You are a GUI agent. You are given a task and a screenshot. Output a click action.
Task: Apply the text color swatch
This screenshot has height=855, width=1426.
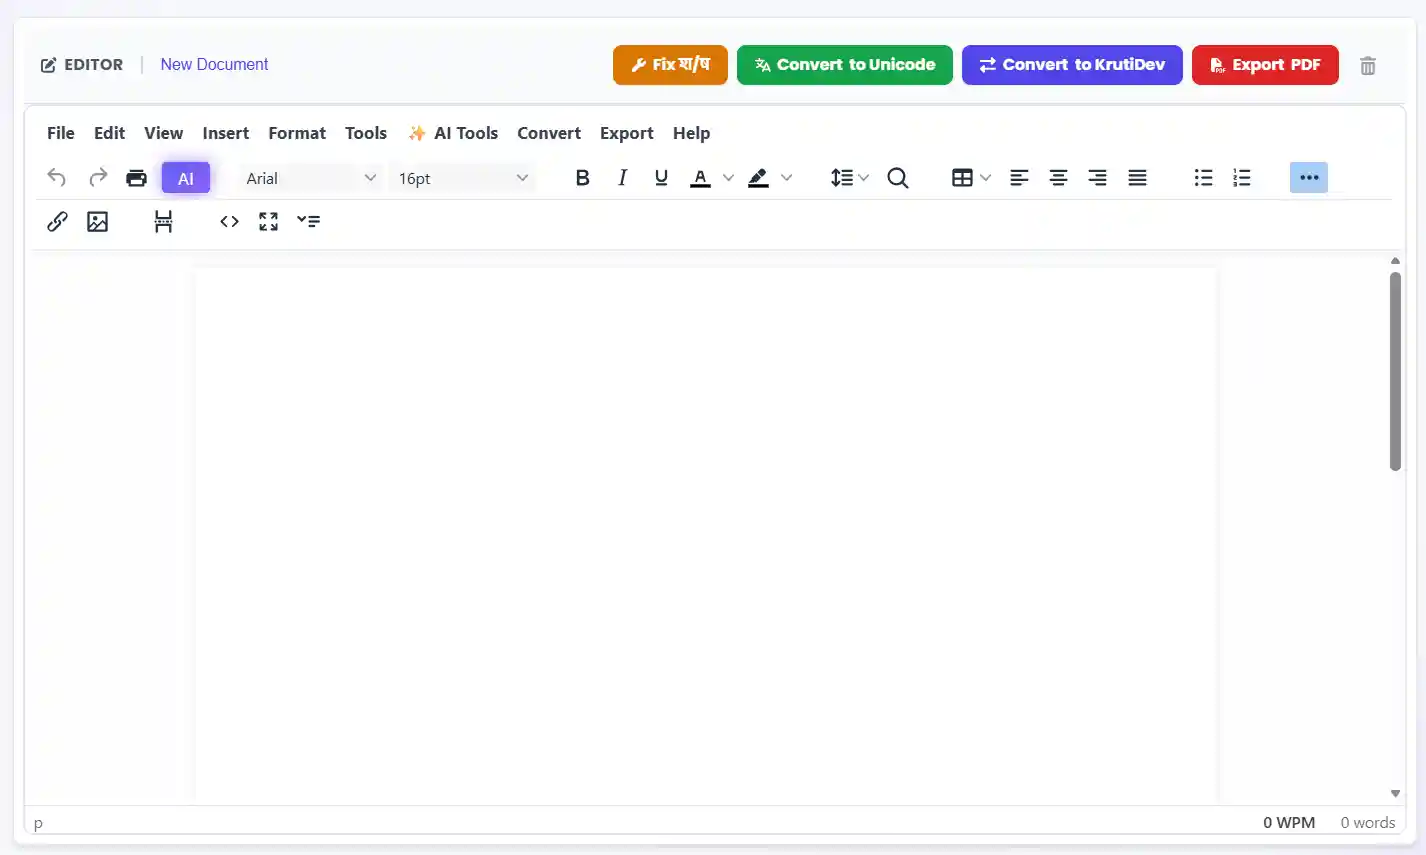[x=700, y=178]
